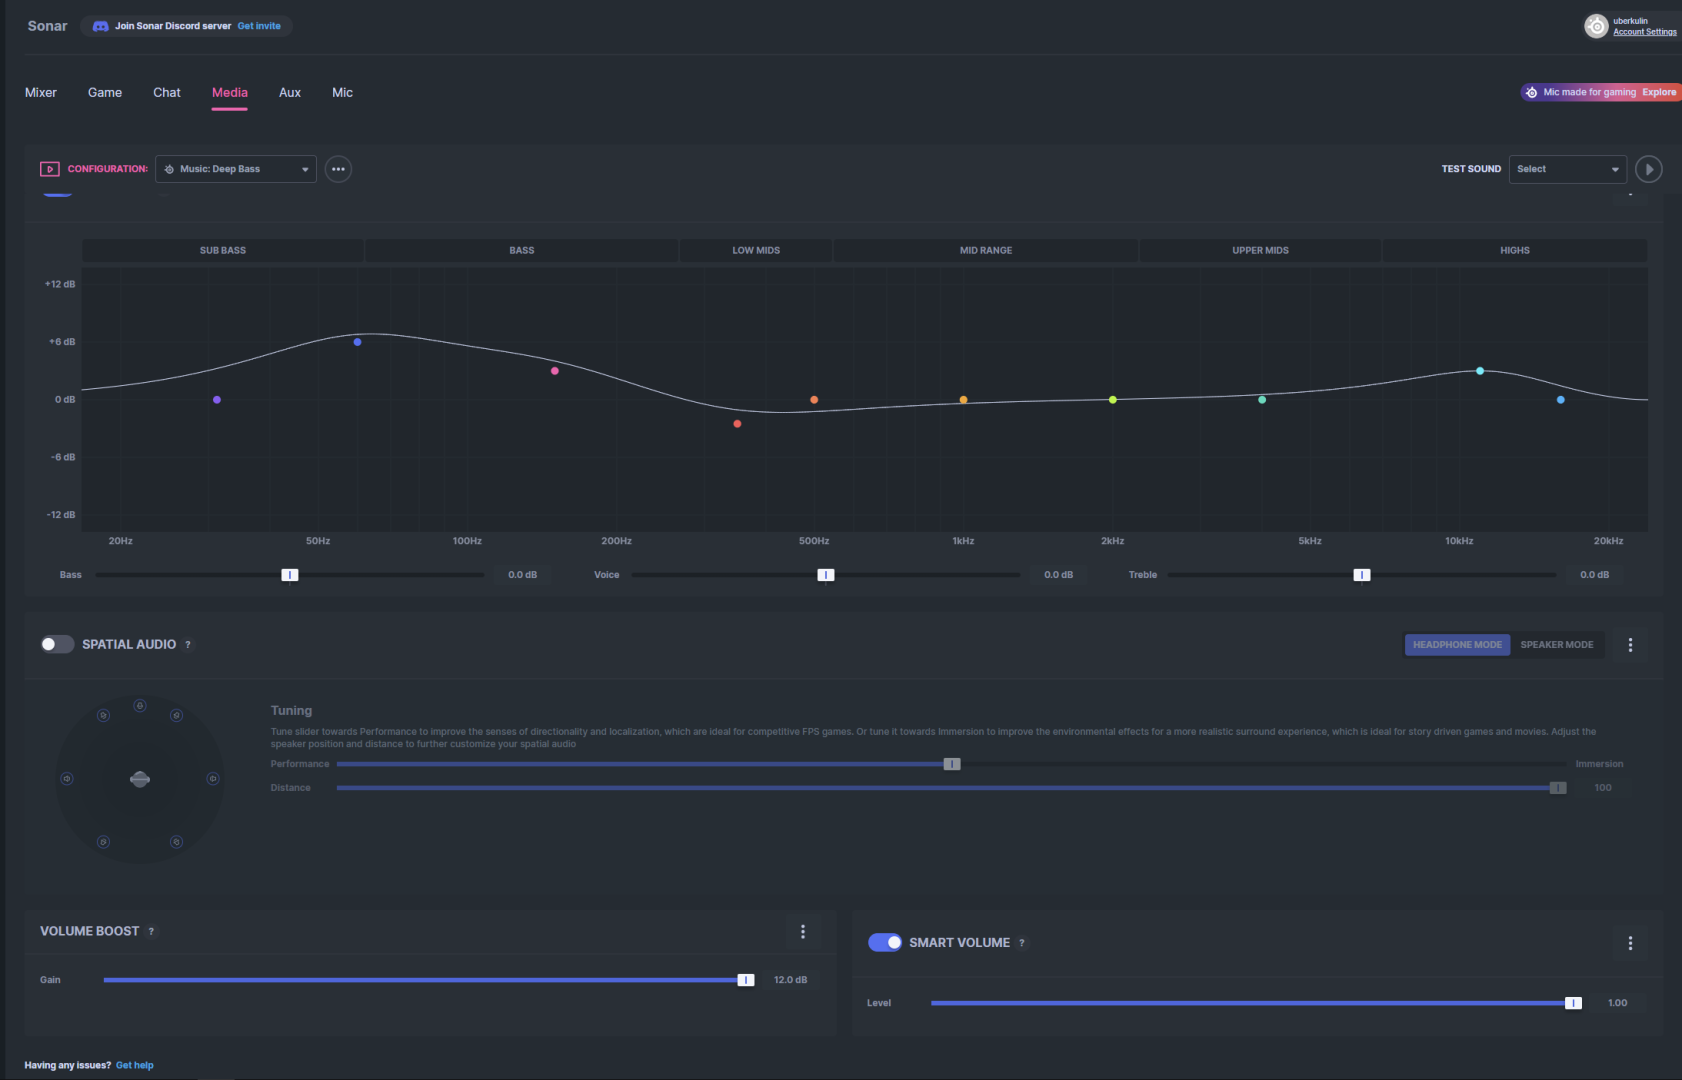This screenshot has height=1080, width=1682.
Task: Click Explore on the mic banner
Action: pyautogui.click(x=1659, y=92)
